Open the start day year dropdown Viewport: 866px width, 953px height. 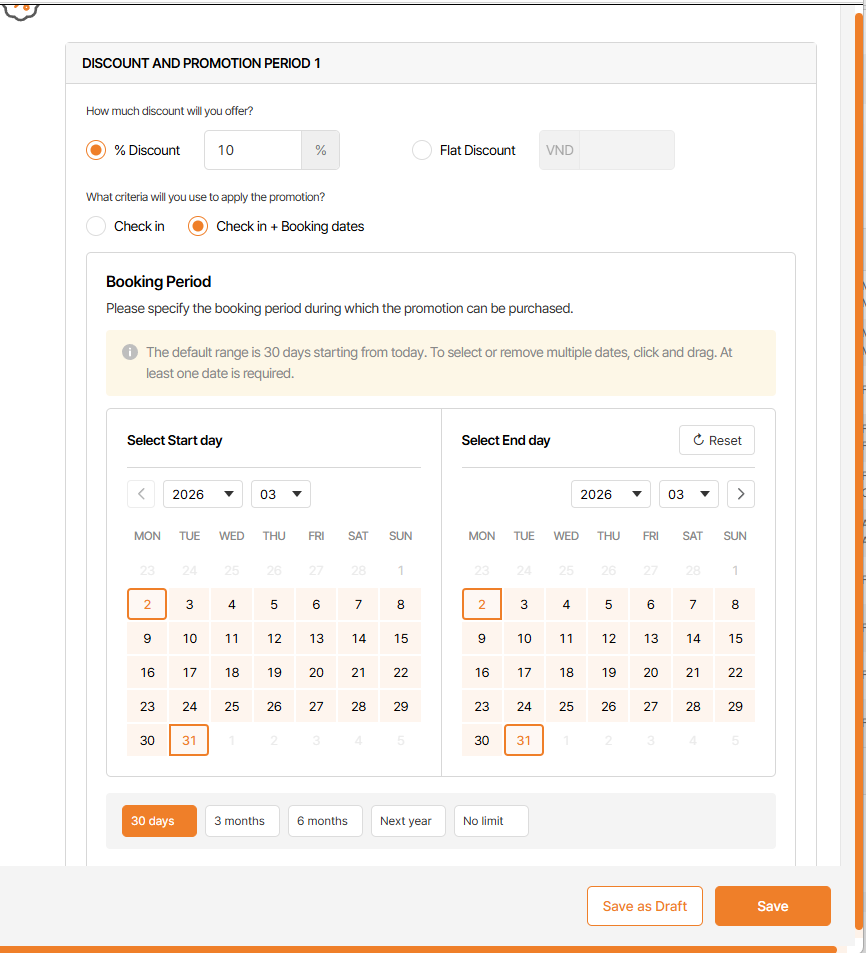[203, 494]
